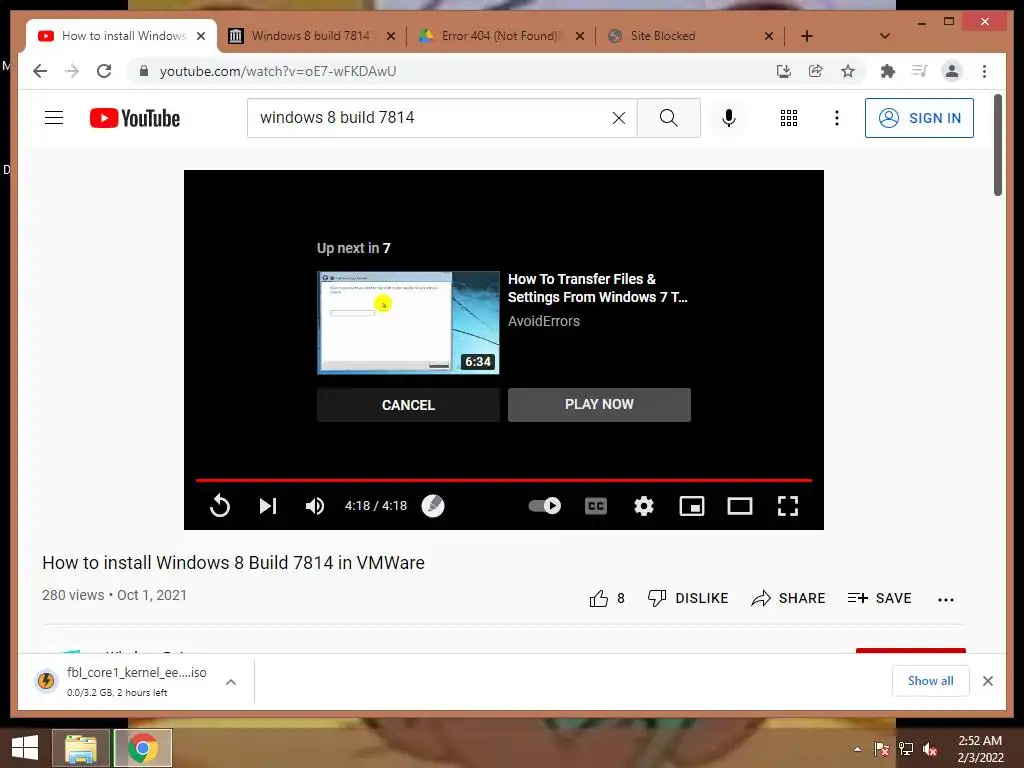Submit search with magnifier button

point(669,118)
